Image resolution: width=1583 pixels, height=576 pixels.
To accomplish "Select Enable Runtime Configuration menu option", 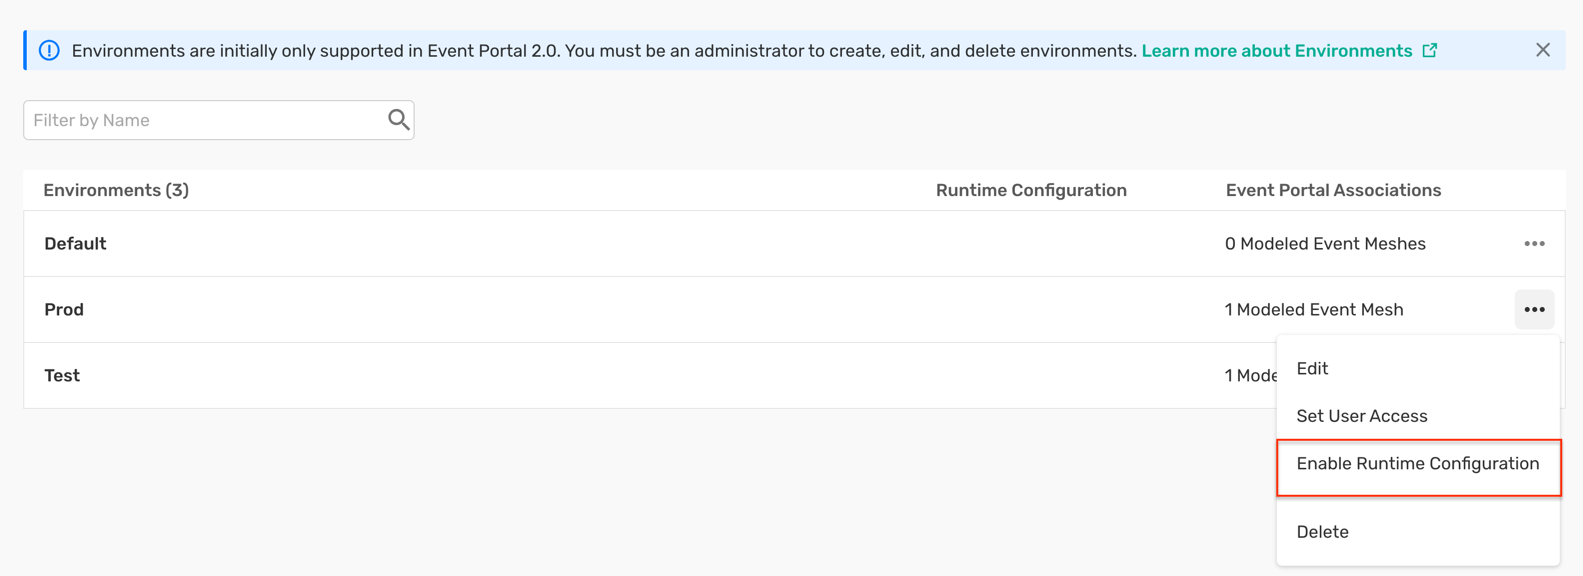I will (1417, 464).
